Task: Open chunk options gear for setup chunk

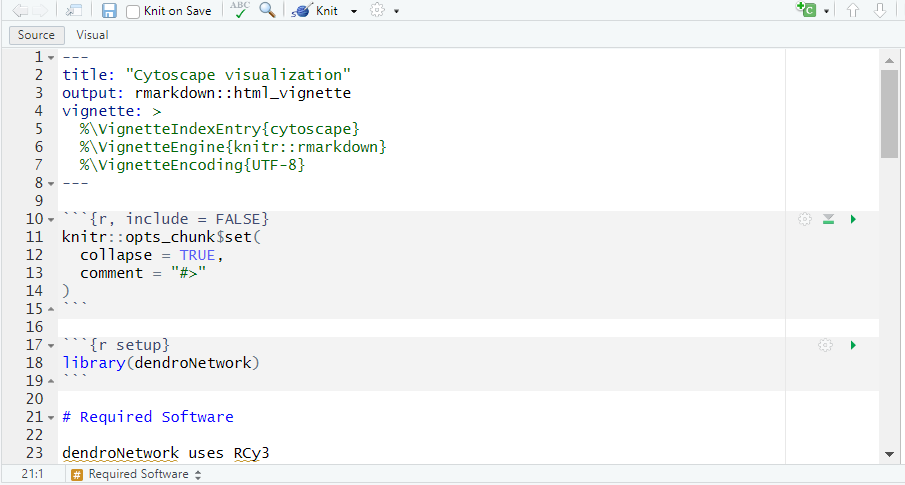Action: (x=825, y=345)
